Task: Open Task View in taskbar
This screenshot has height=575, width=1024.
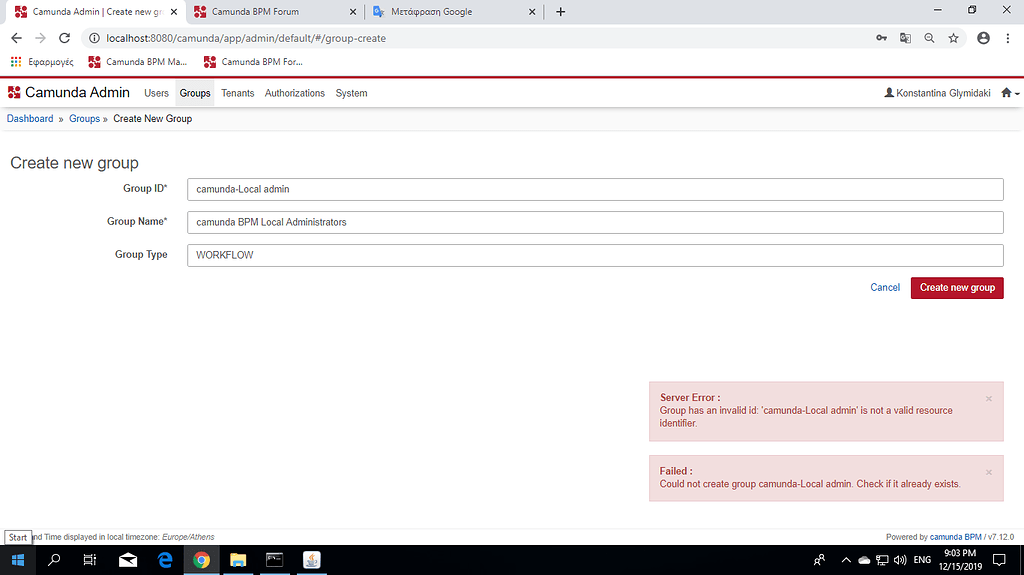Action: pyautogui.click(x=89, y=560)
